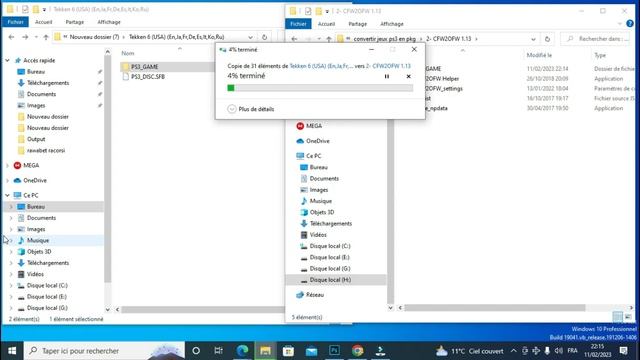Expand the highlighted Bureau under Ce PC, left window
640x360 pixels.
(x=11, y=207)
